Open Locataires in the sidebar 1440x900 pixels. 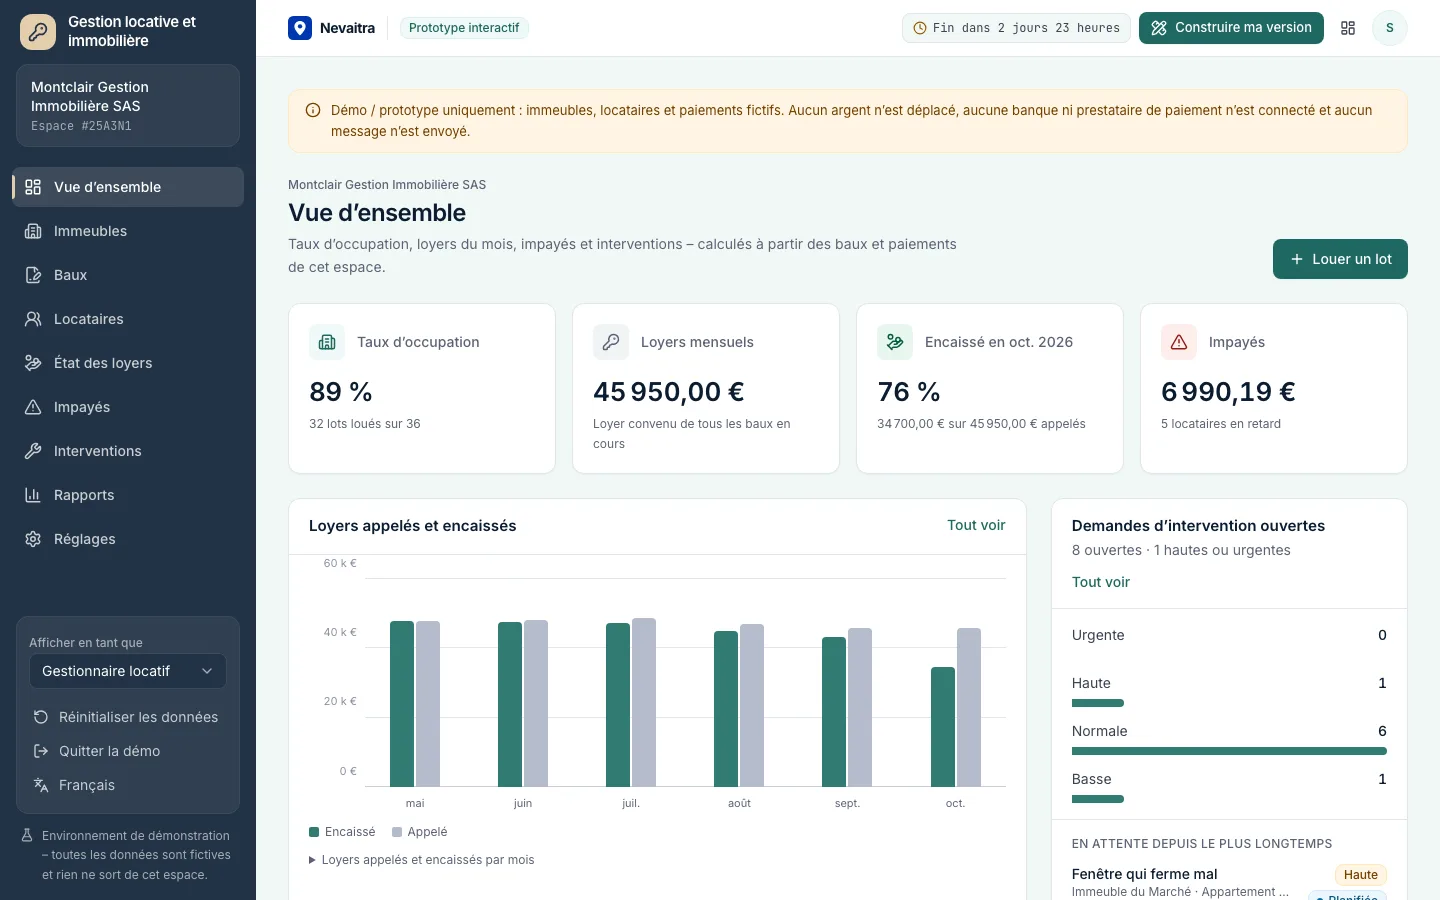[x=128, y=319]
